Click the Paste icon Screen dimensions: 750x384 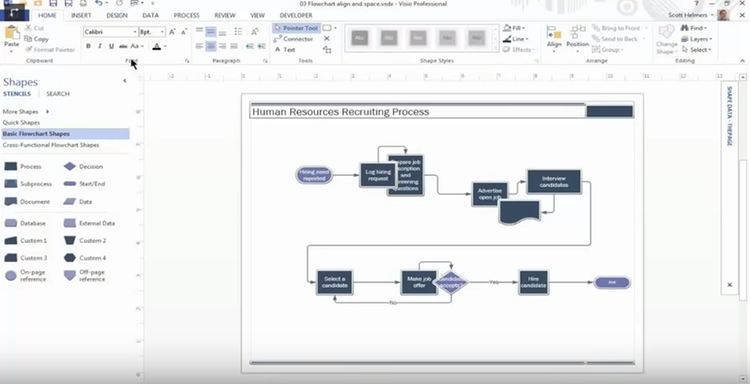tap(11, 37)
